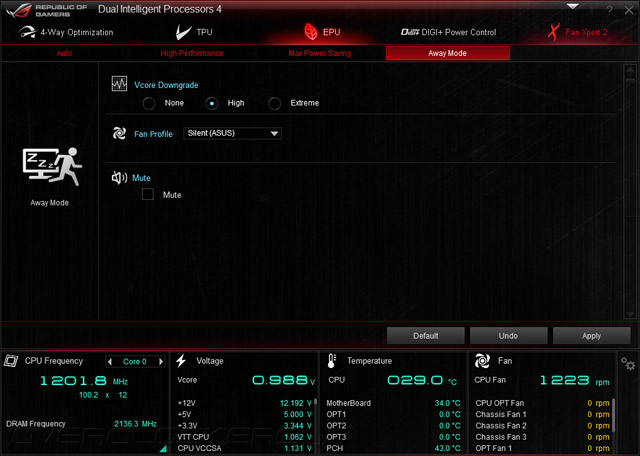Screen dimensions: 640x456
Task: Switch to the TPU tab
Action: pos(194,32)
